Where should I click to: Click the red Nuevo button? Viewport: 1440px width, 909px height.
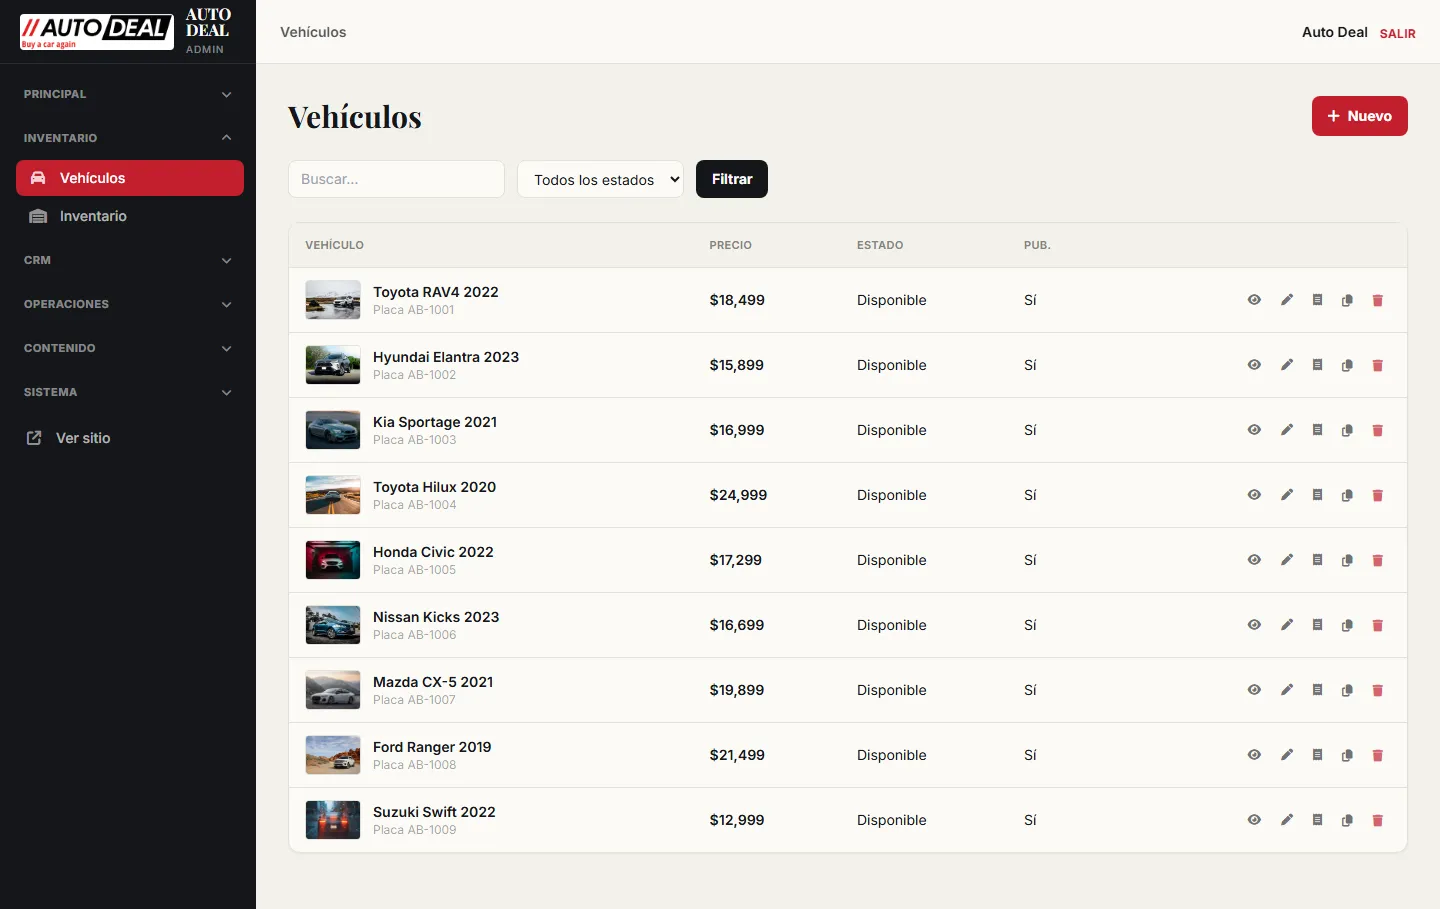pos(1360,116)
